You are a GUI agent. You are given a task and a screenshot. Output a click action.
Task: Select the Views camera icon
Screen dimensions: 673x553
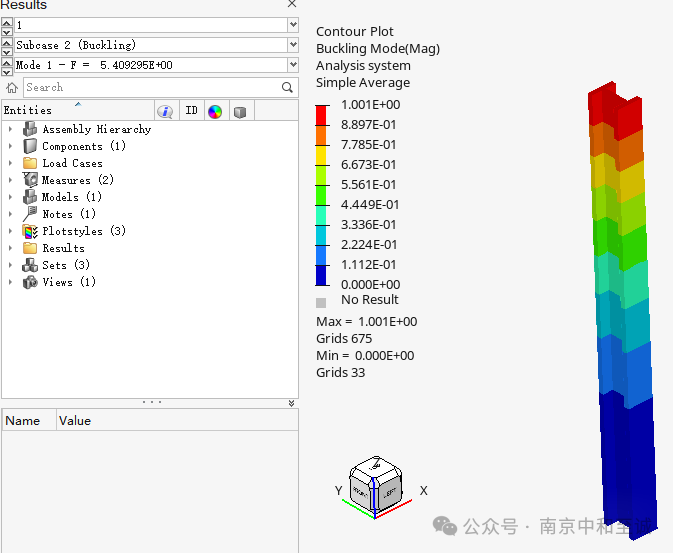[30, 282]
